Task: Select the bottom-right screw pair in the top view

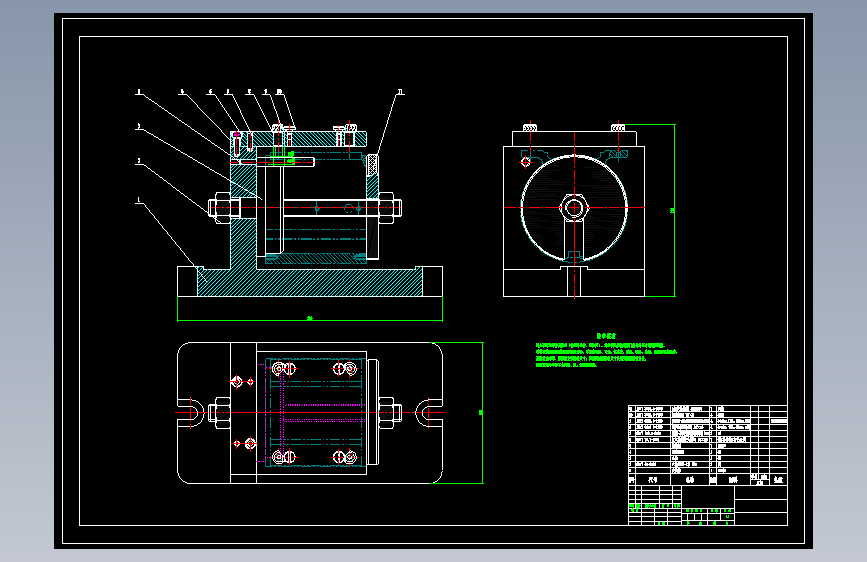Action: point(345,457)
